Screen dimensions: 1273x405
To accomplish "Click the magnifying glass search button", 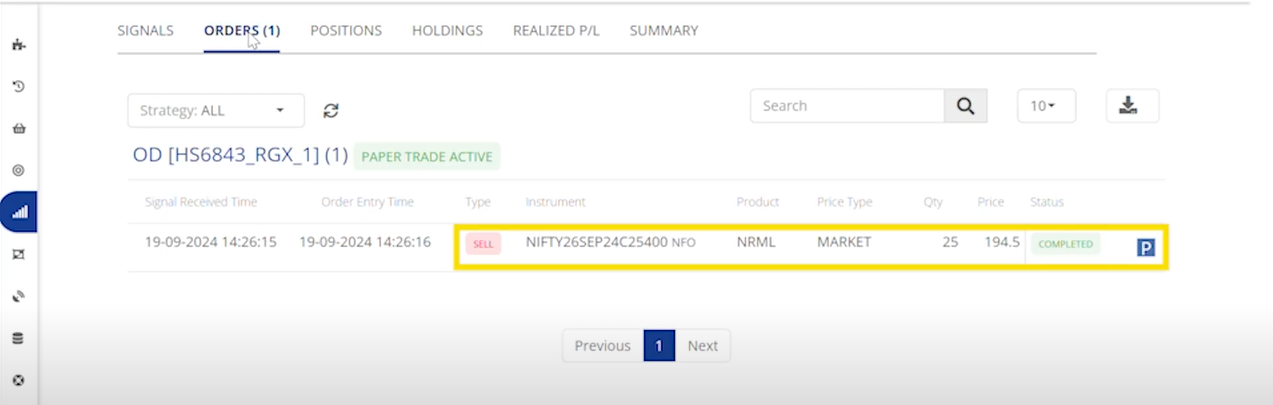I will pos(965,106).
